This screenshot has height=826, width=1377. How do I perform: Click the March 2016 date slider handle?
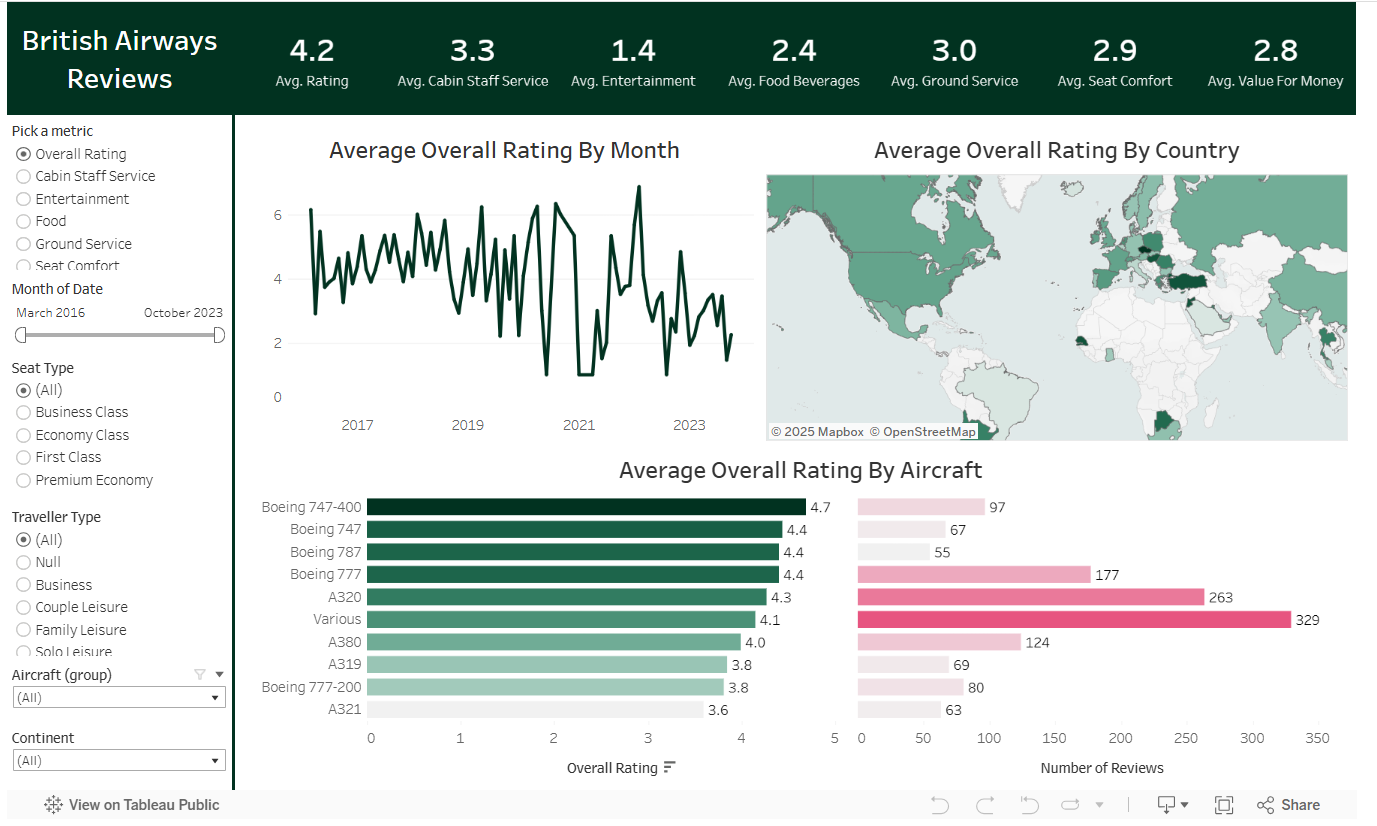click(x=20, y=335)
